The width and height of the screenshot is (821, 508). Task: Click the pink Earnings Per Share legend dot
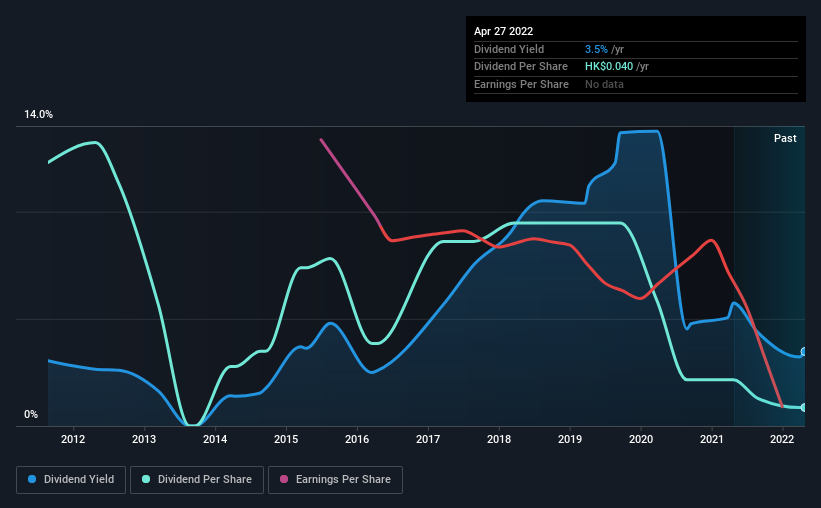coord(284,479)
